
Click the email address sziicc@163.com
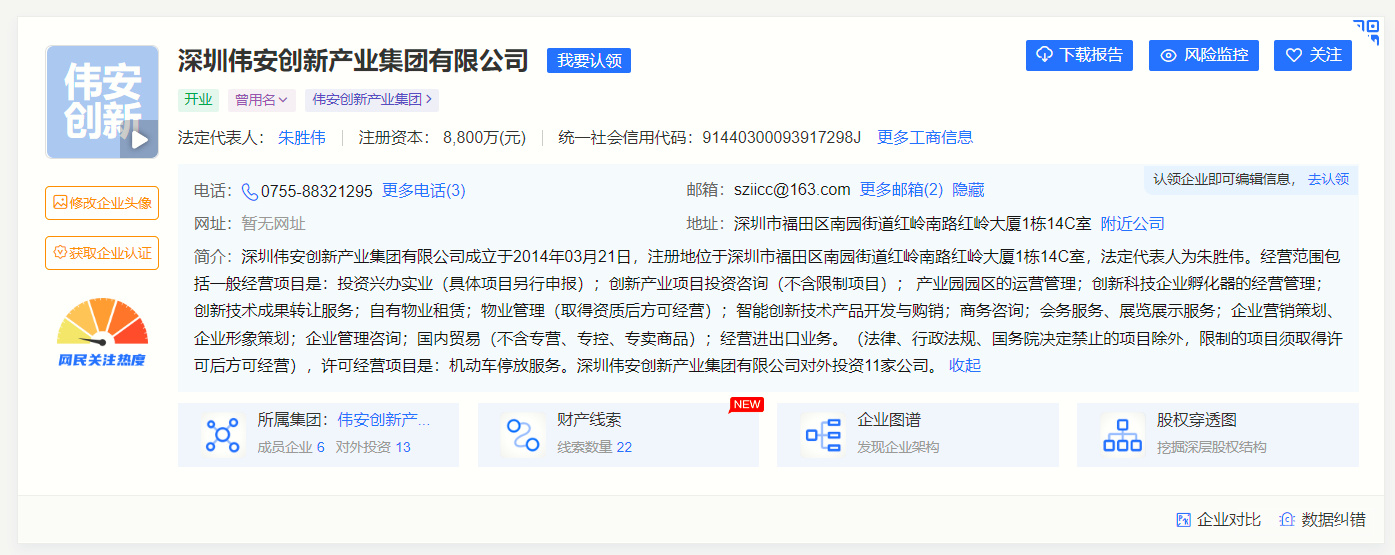(x=792, y=190)
